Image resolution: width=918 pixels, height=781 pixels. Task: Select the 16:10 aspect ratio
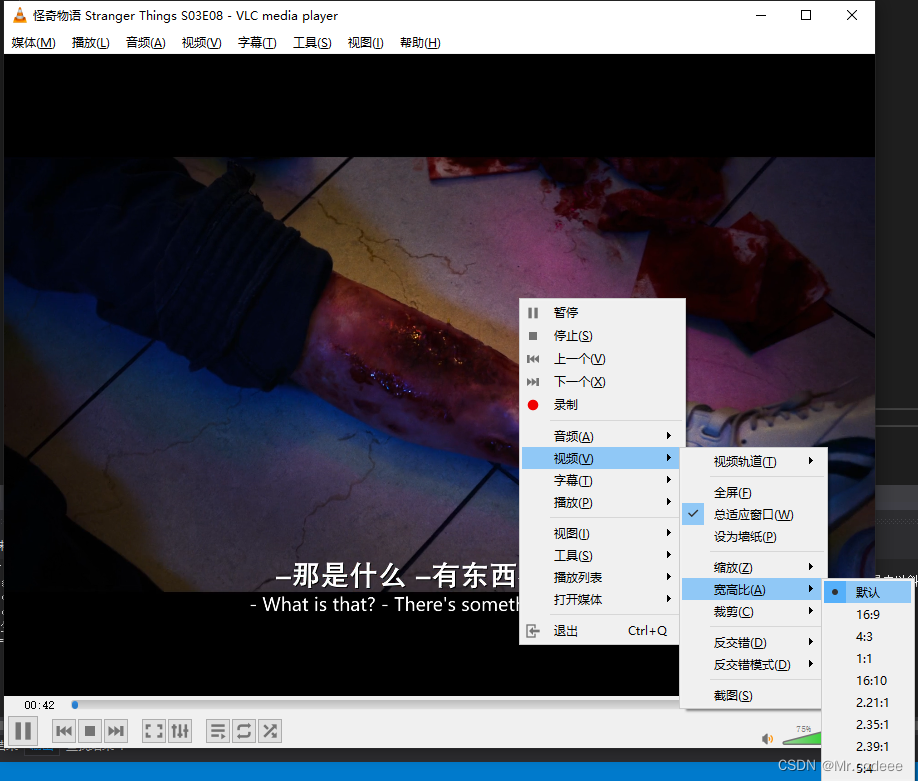pyautogui.click(x=868, y=681)
